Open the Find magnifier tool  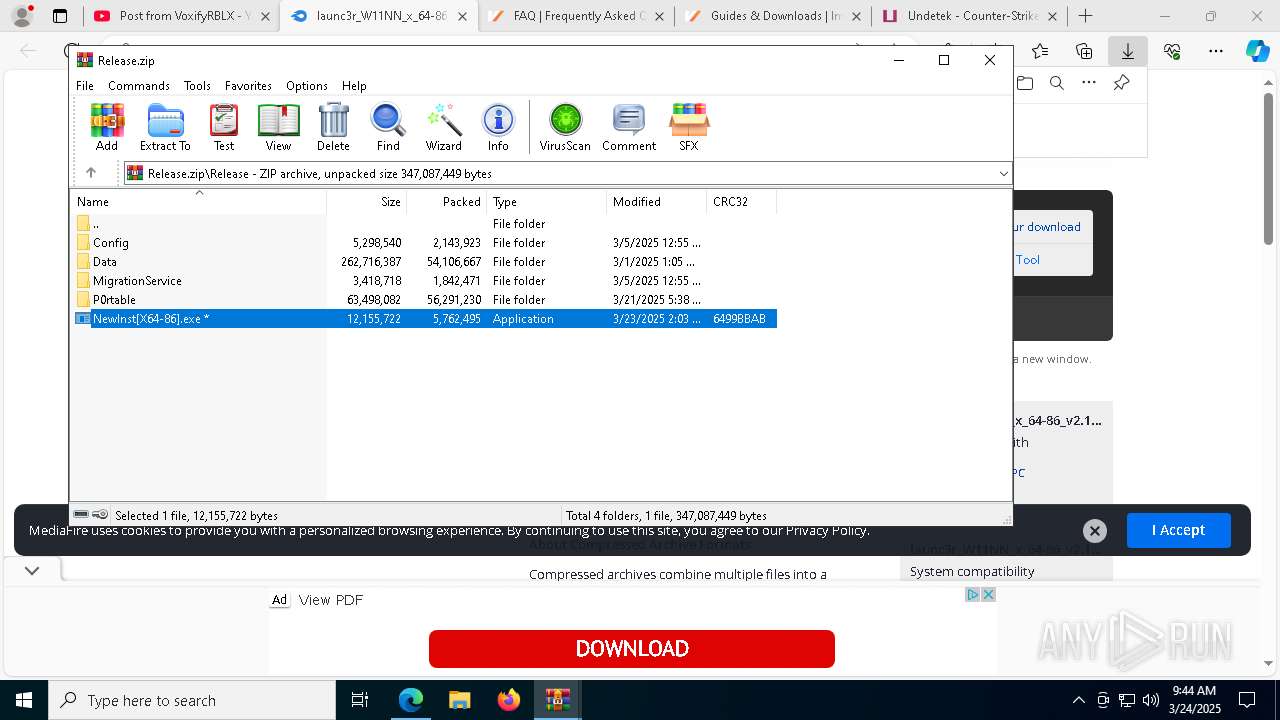(388, 127)
